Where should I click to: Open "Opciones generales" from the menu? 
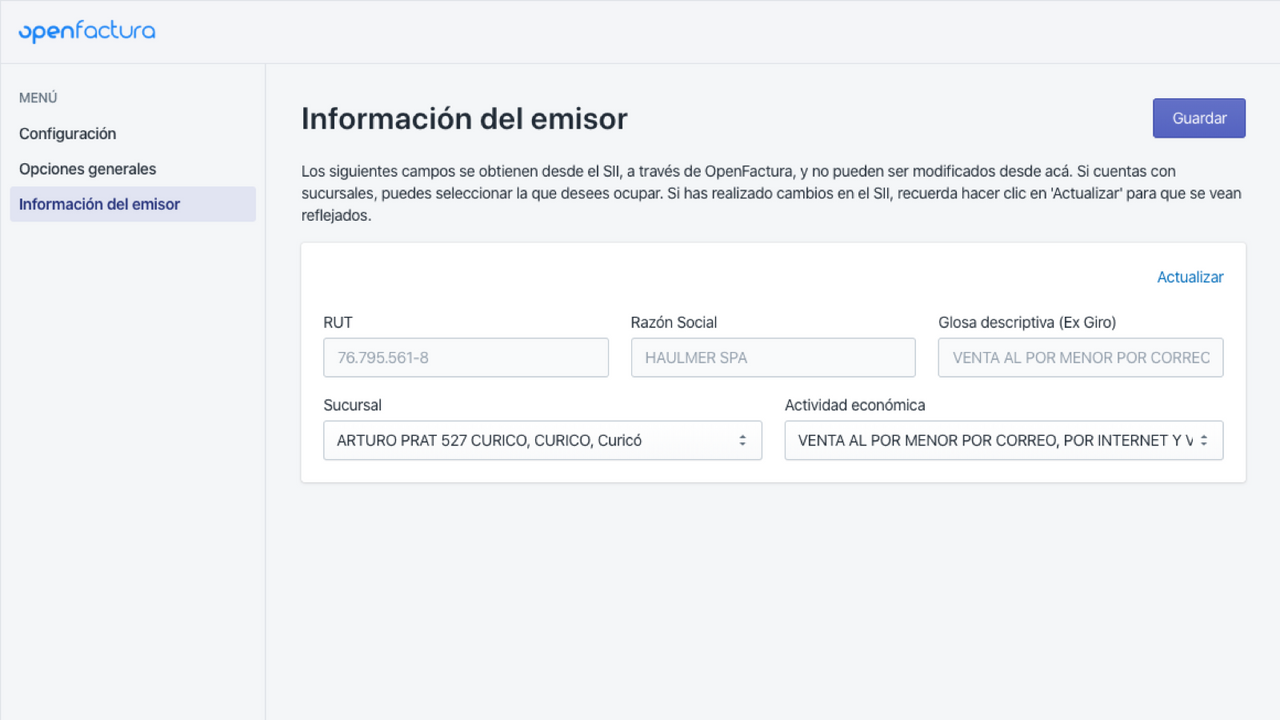pos(87,168)
